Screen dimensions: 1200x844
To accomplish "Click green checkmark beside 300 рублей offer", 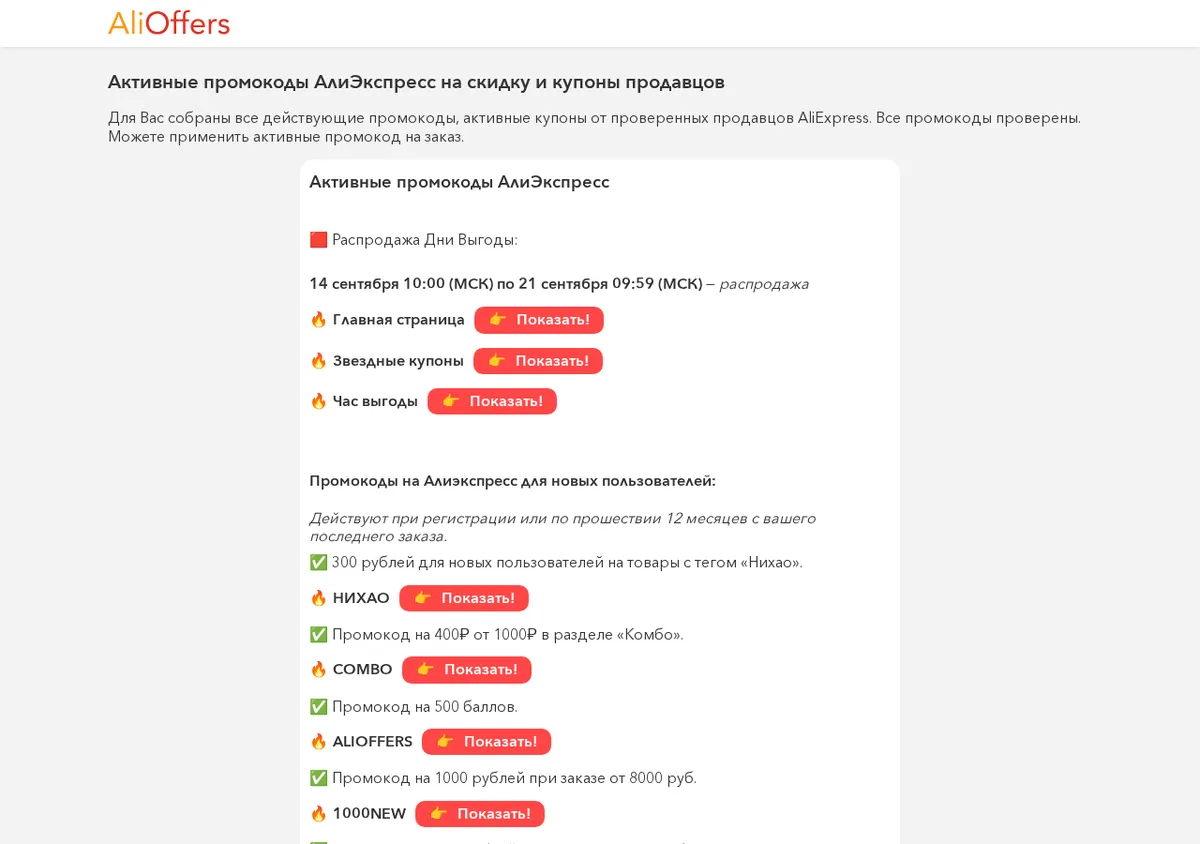I will click(318, 563).
